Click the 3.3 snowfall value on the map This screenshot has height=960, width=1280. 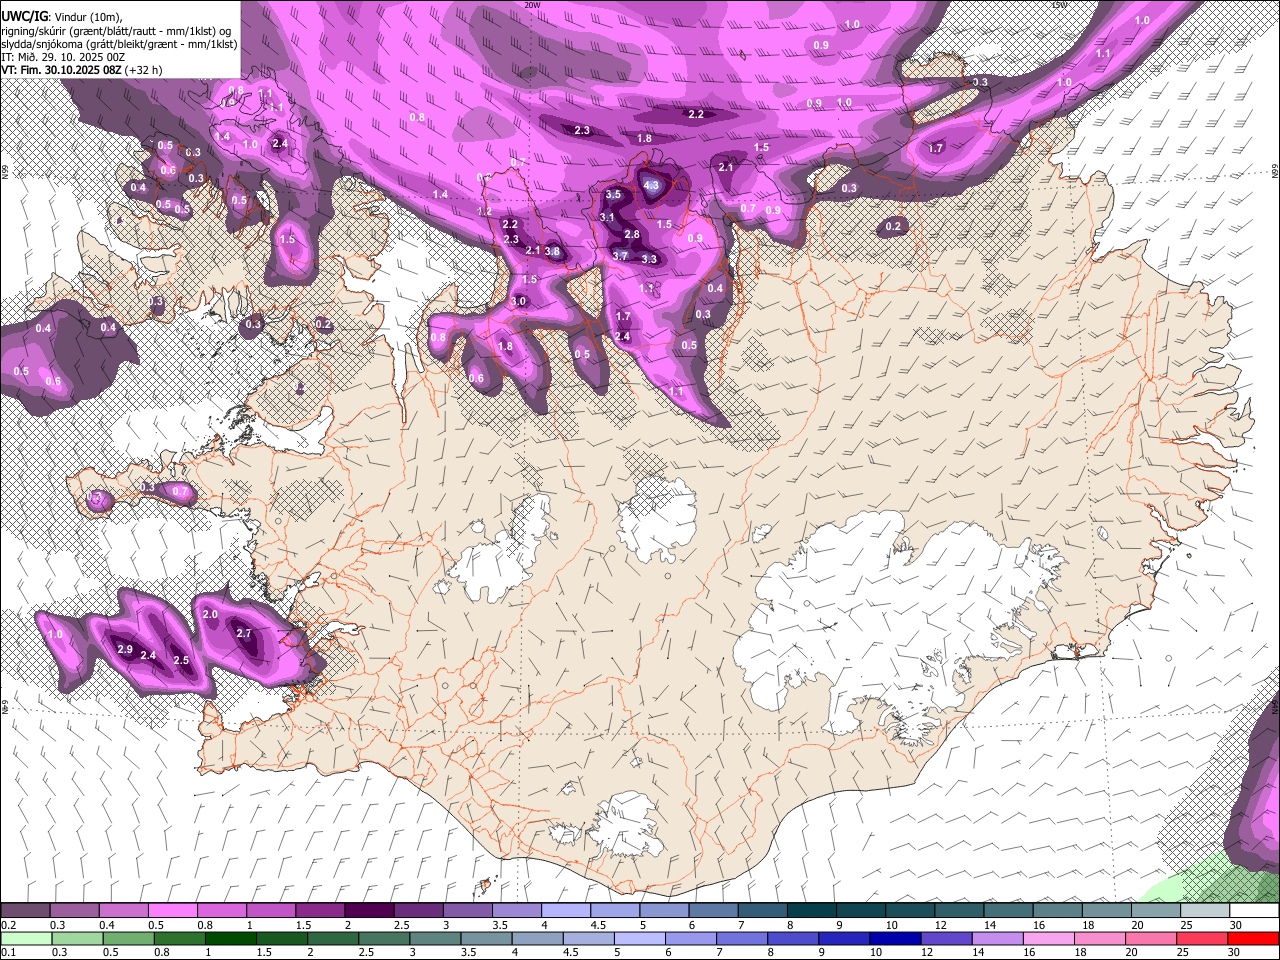649,260
